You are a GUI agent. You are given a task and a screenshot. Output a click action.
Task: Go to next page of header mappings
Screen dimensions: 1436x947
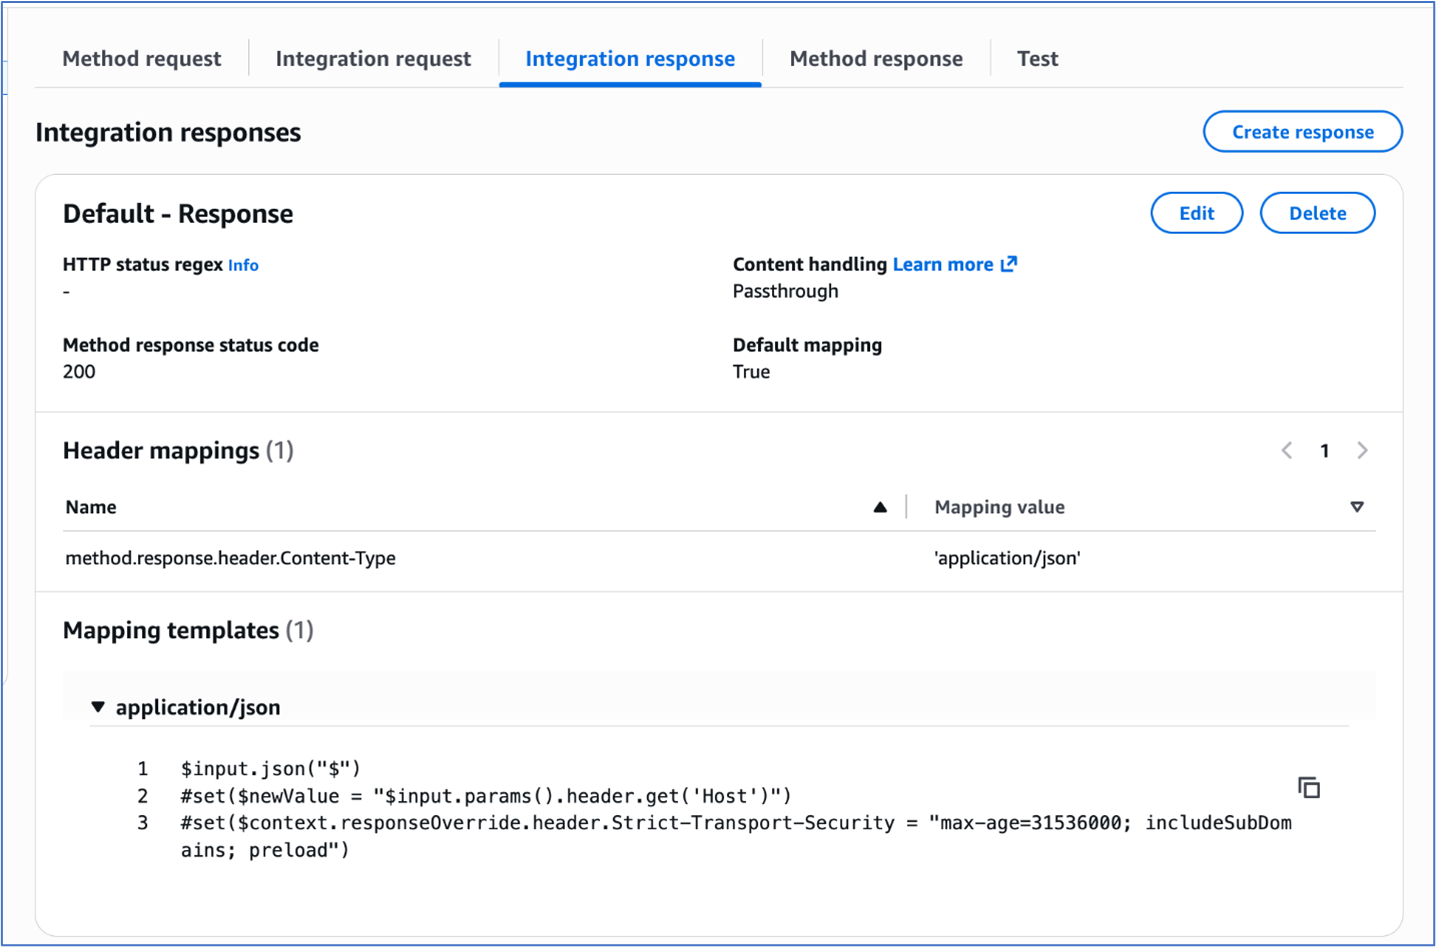(x=1362, y=450)
